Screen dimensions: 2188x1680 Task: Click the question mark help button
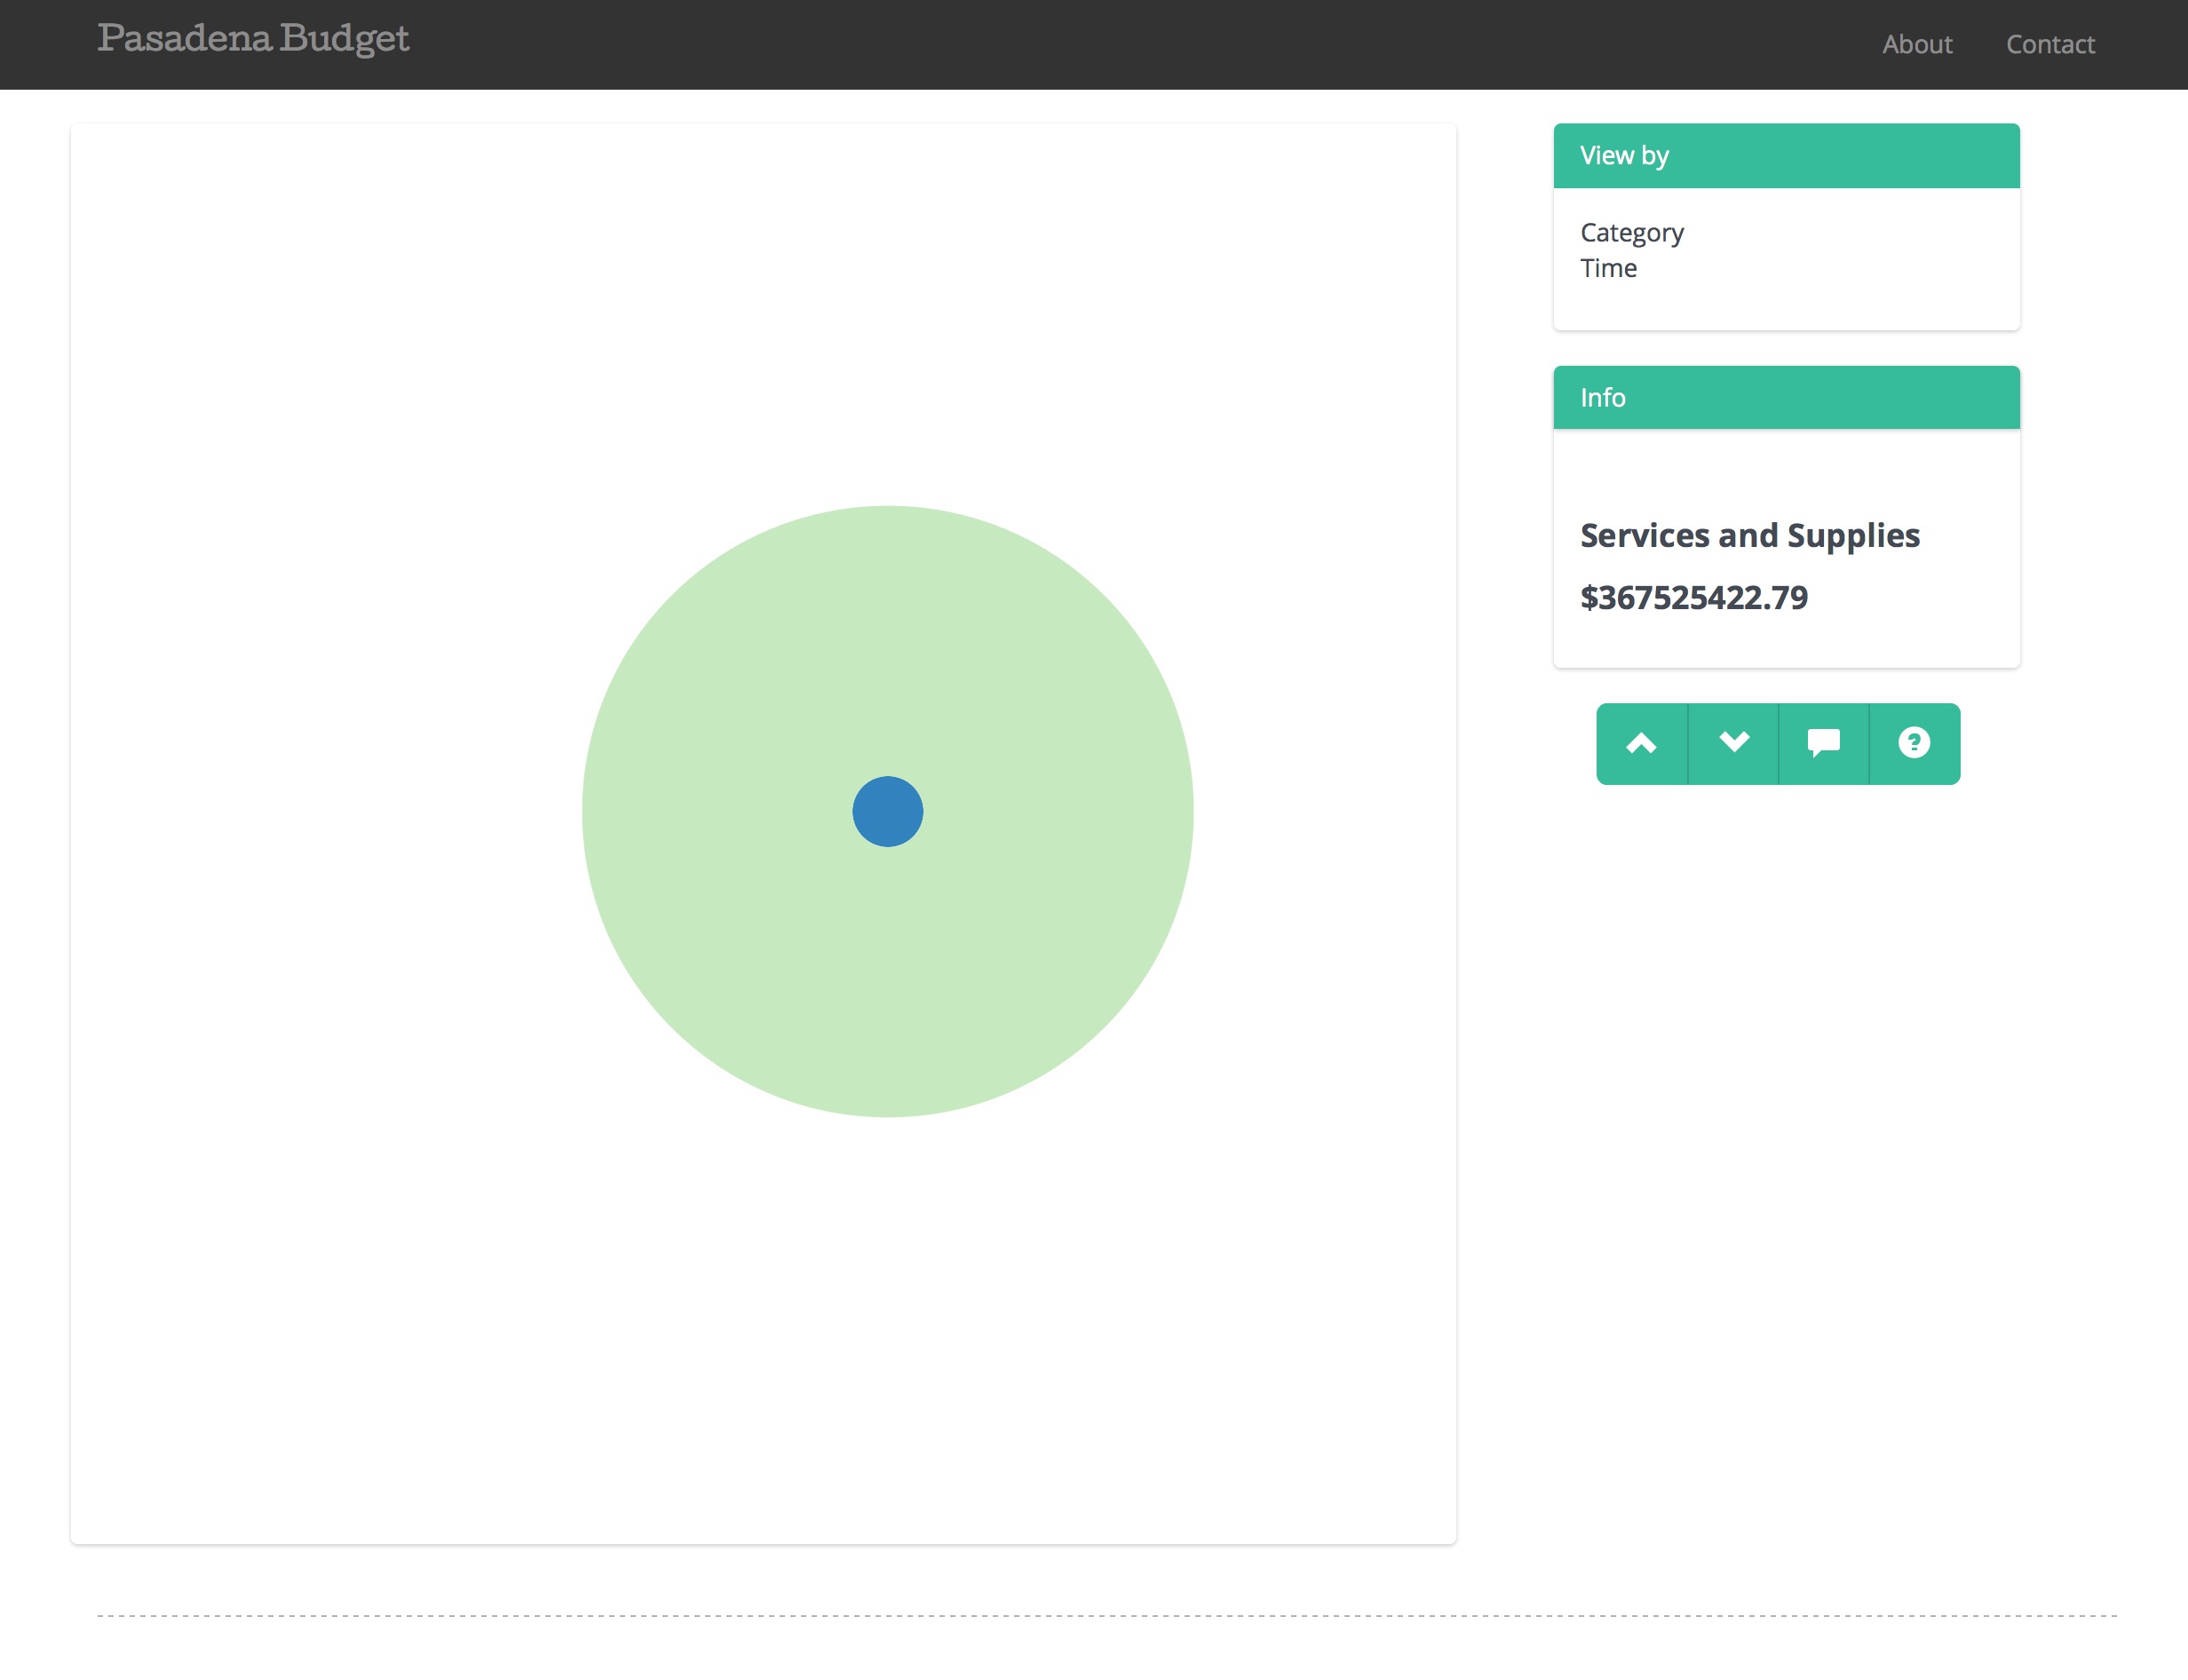pyautogui.click(x=1914, y=743)
